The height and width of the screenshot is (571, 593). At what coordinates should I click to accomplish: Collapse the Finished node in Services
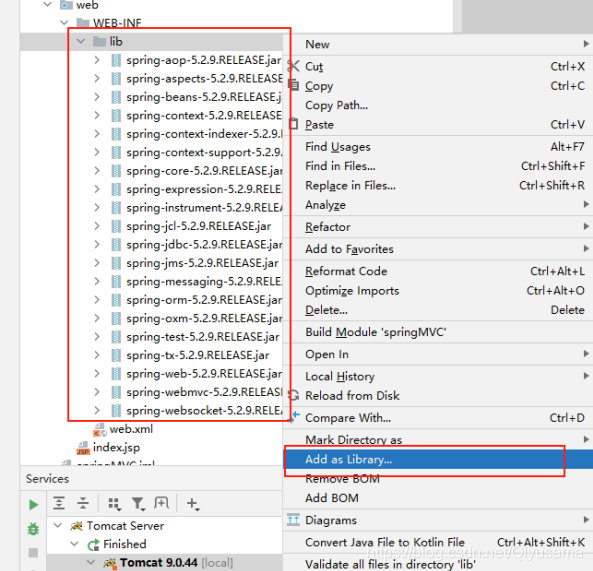click(75, 544)
